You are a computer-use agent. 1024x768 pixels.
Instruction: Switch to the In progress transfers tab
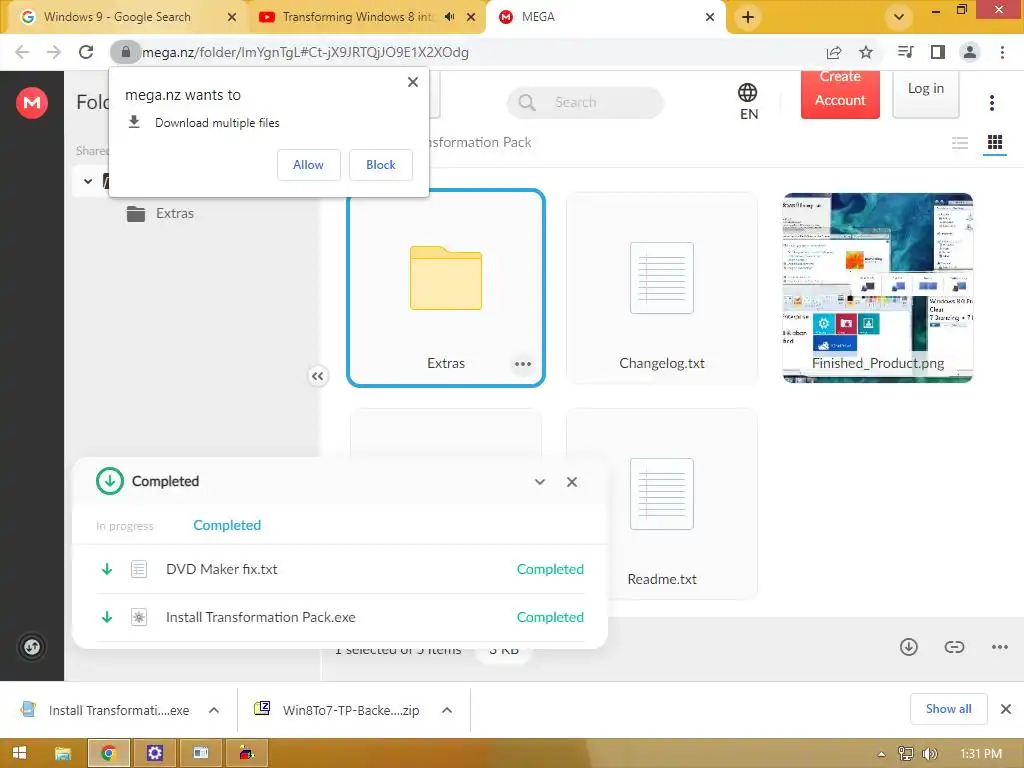tap(125, 526)
